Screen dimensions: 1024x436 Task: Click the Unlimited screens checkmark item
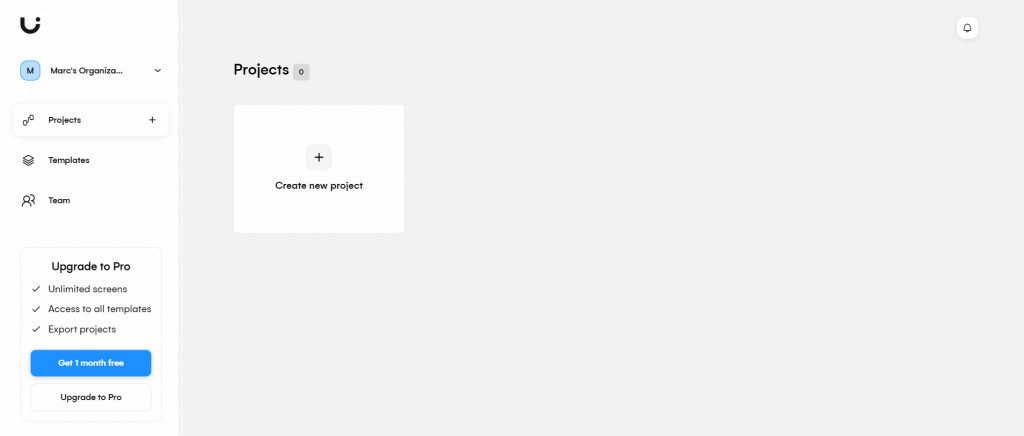(80, 289)
